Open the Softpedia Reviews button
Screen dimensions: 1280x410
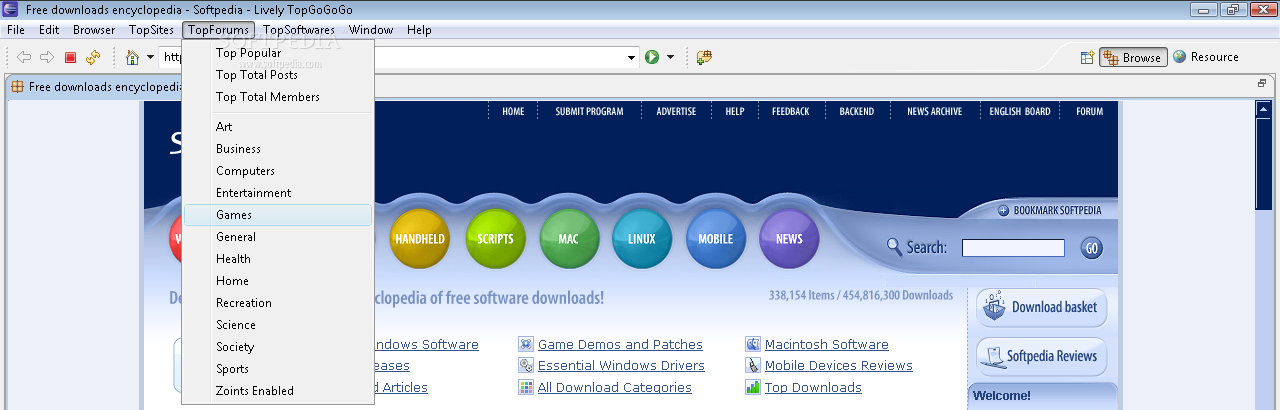tap(1041, 356)
